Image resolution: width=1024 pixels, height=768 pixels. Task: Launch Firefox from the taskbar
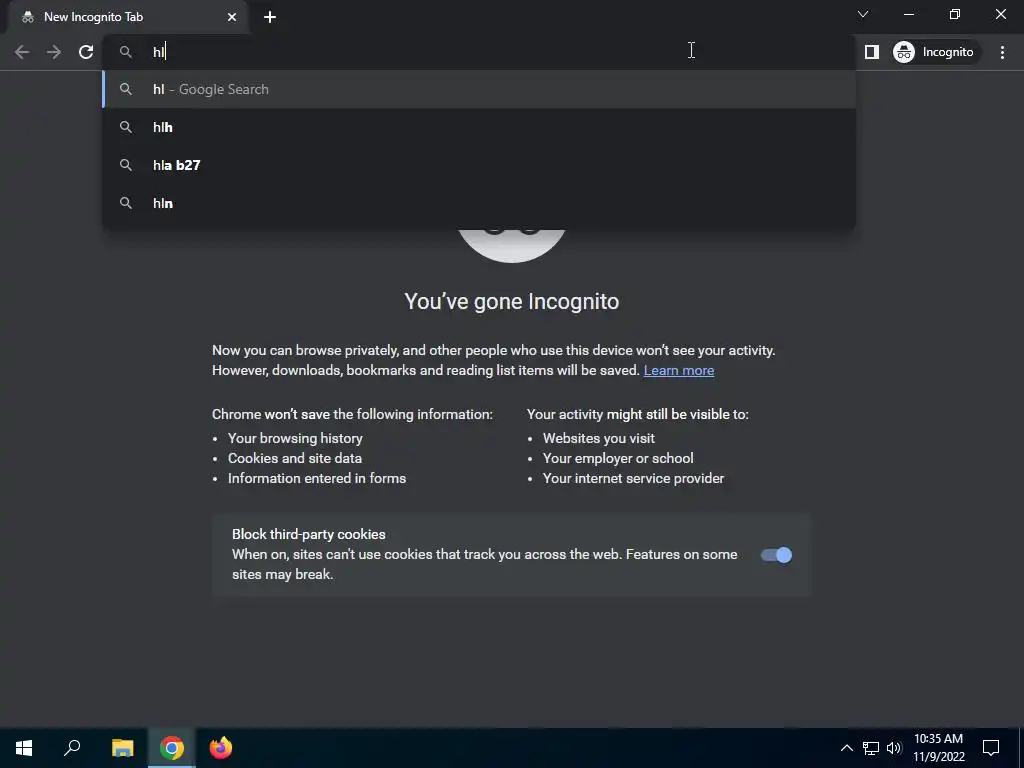pyautogui.click(x=221, y=748)
